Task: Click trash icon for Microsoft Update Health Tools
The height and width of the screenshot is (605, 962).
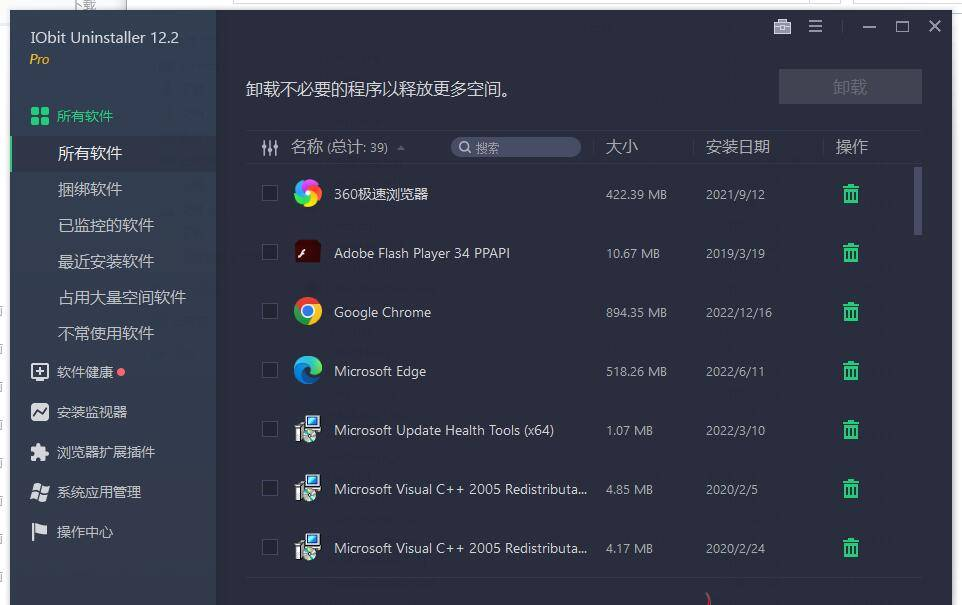Action: click(x=850, y=430)
